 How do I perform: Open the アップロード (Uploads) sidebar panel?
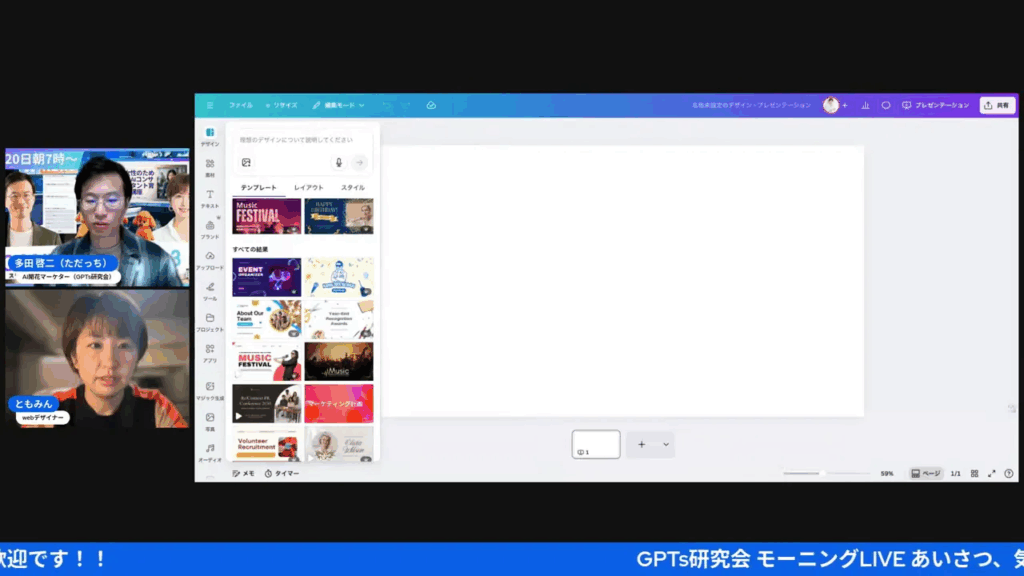(x=210, y=260)
